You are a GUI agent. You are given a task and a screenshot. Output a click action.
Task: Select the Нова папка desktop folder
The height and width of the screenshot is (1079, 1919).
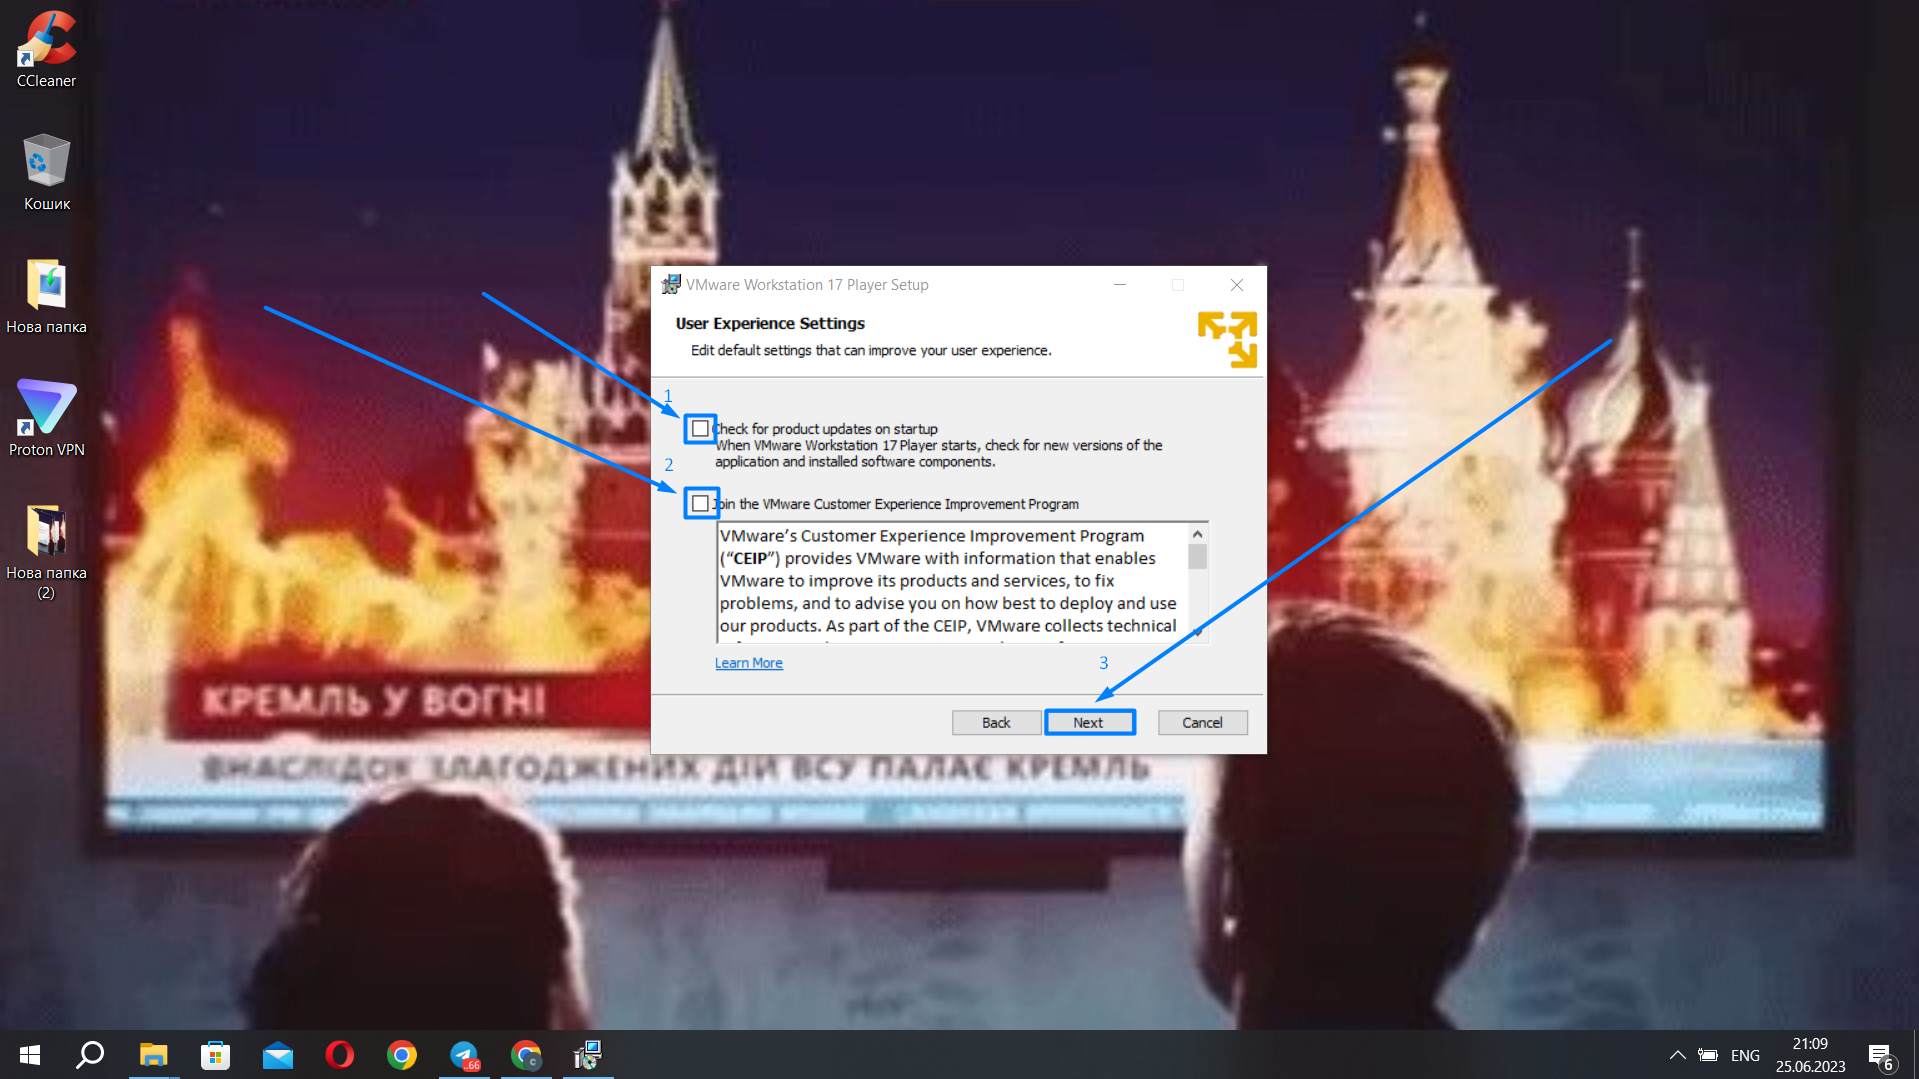pos(46,296)
